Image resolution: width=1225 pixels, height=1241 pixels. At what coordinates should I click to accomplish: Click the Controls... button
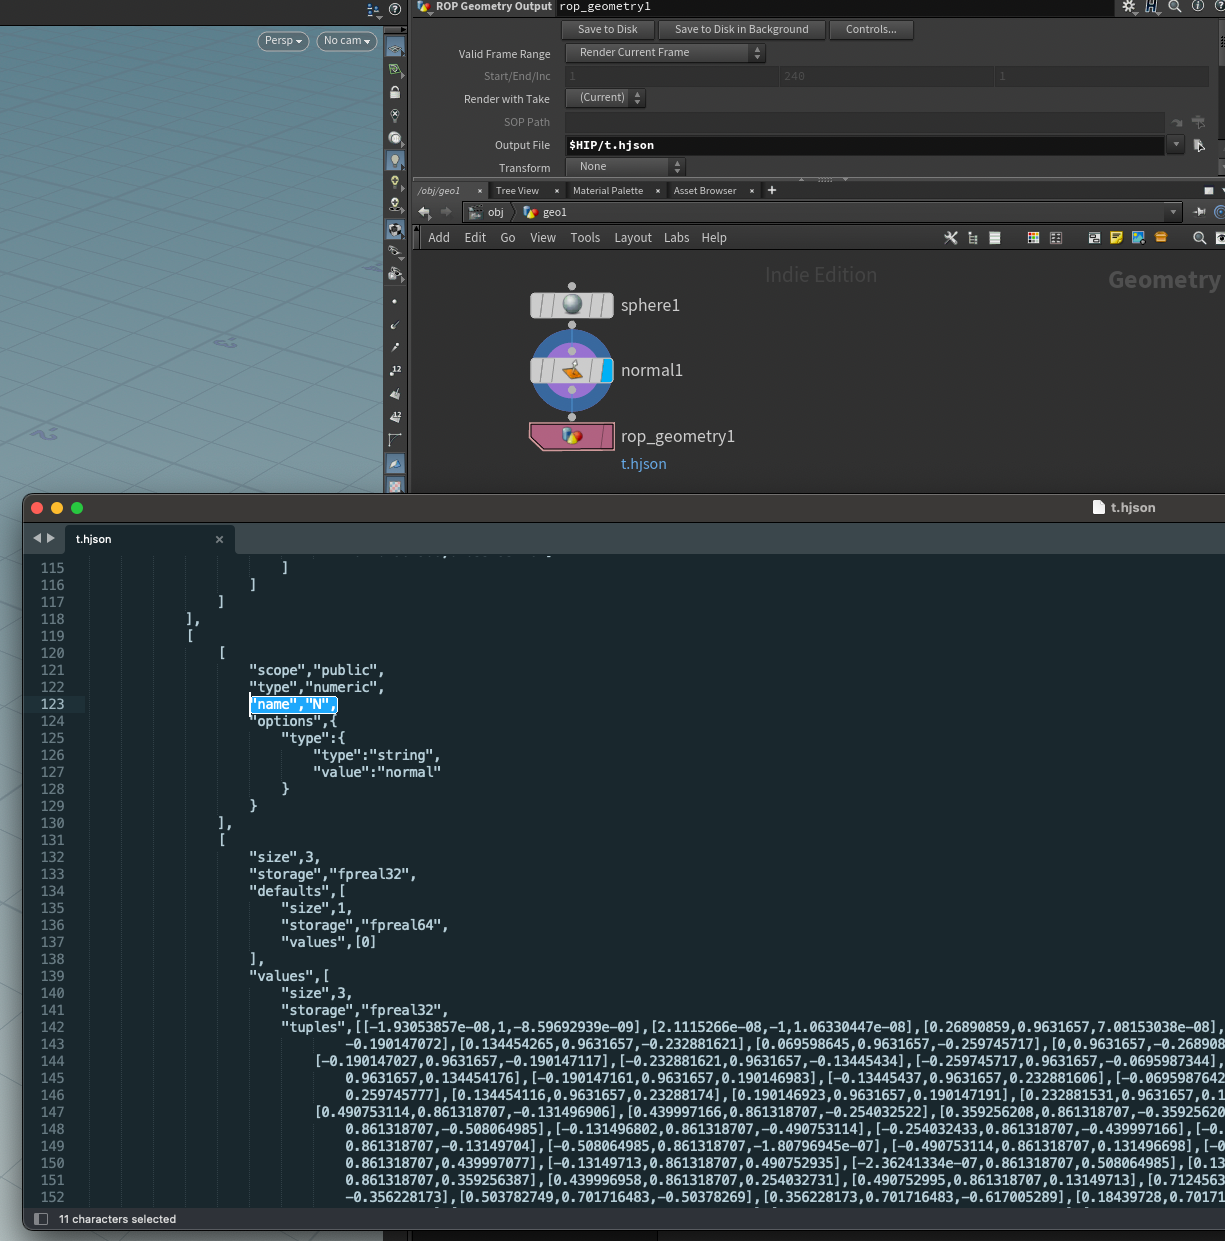point(870,30)
